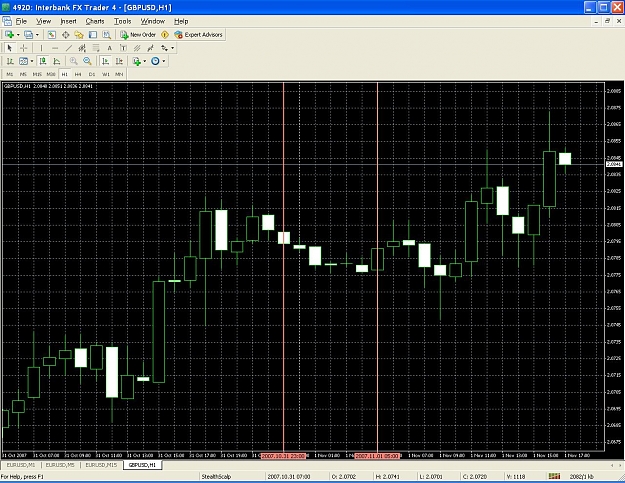Image resolution: width=625 pixels, height=483 pixels.
Task: Toggle the Auto Scroll chart button
Action: point(105,61)
